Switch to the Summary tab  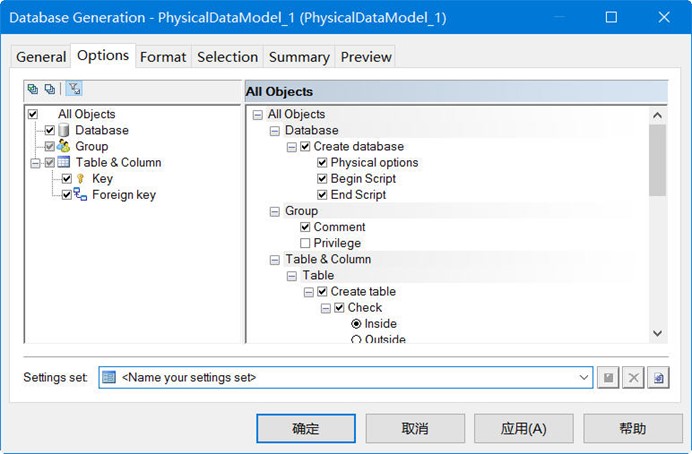[299, 57]
